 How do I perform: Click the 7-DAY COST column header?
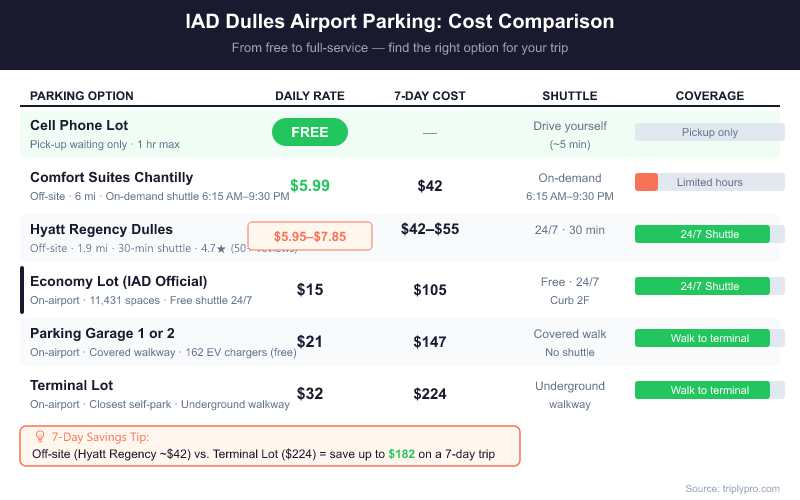430,96
